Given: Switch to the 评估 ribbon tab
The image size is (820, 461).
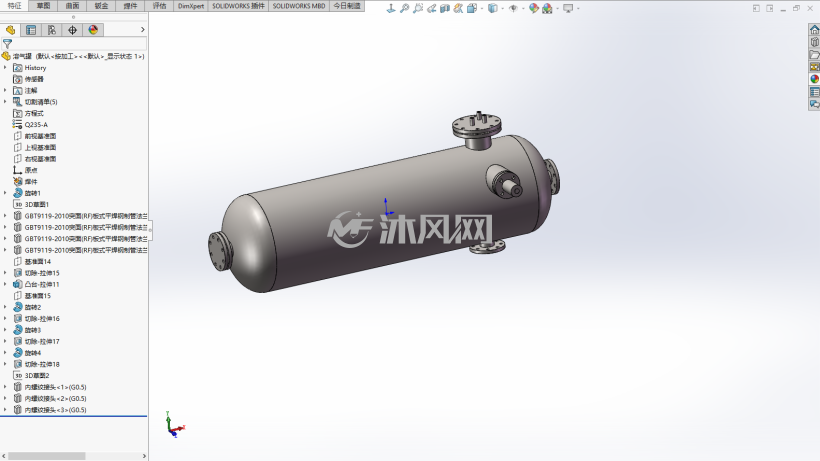Looking at the screenshot, I should pos(159,6).
